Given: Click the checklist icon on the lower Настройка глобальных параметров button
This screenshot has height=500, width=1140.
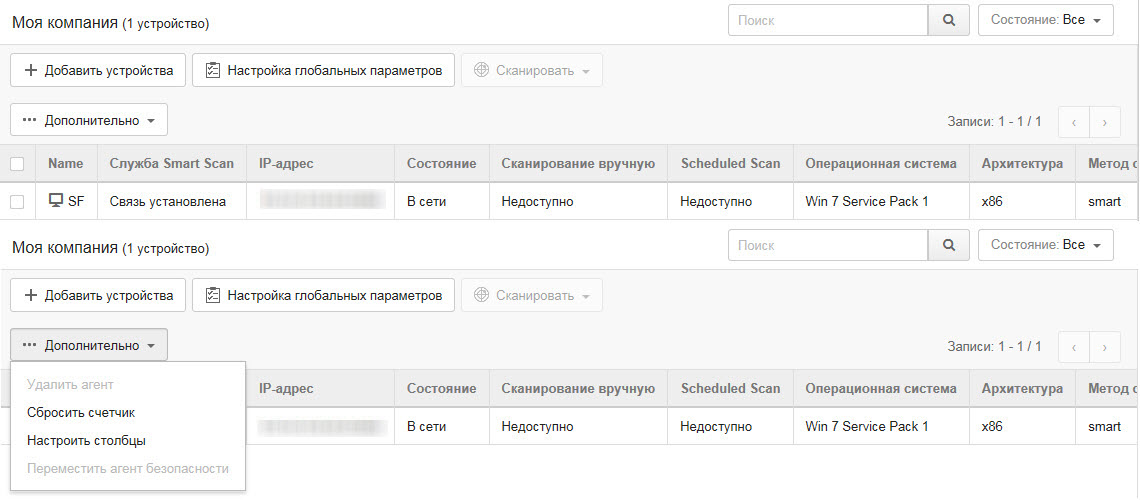Looking at the screenshot, I should [212, 295].
